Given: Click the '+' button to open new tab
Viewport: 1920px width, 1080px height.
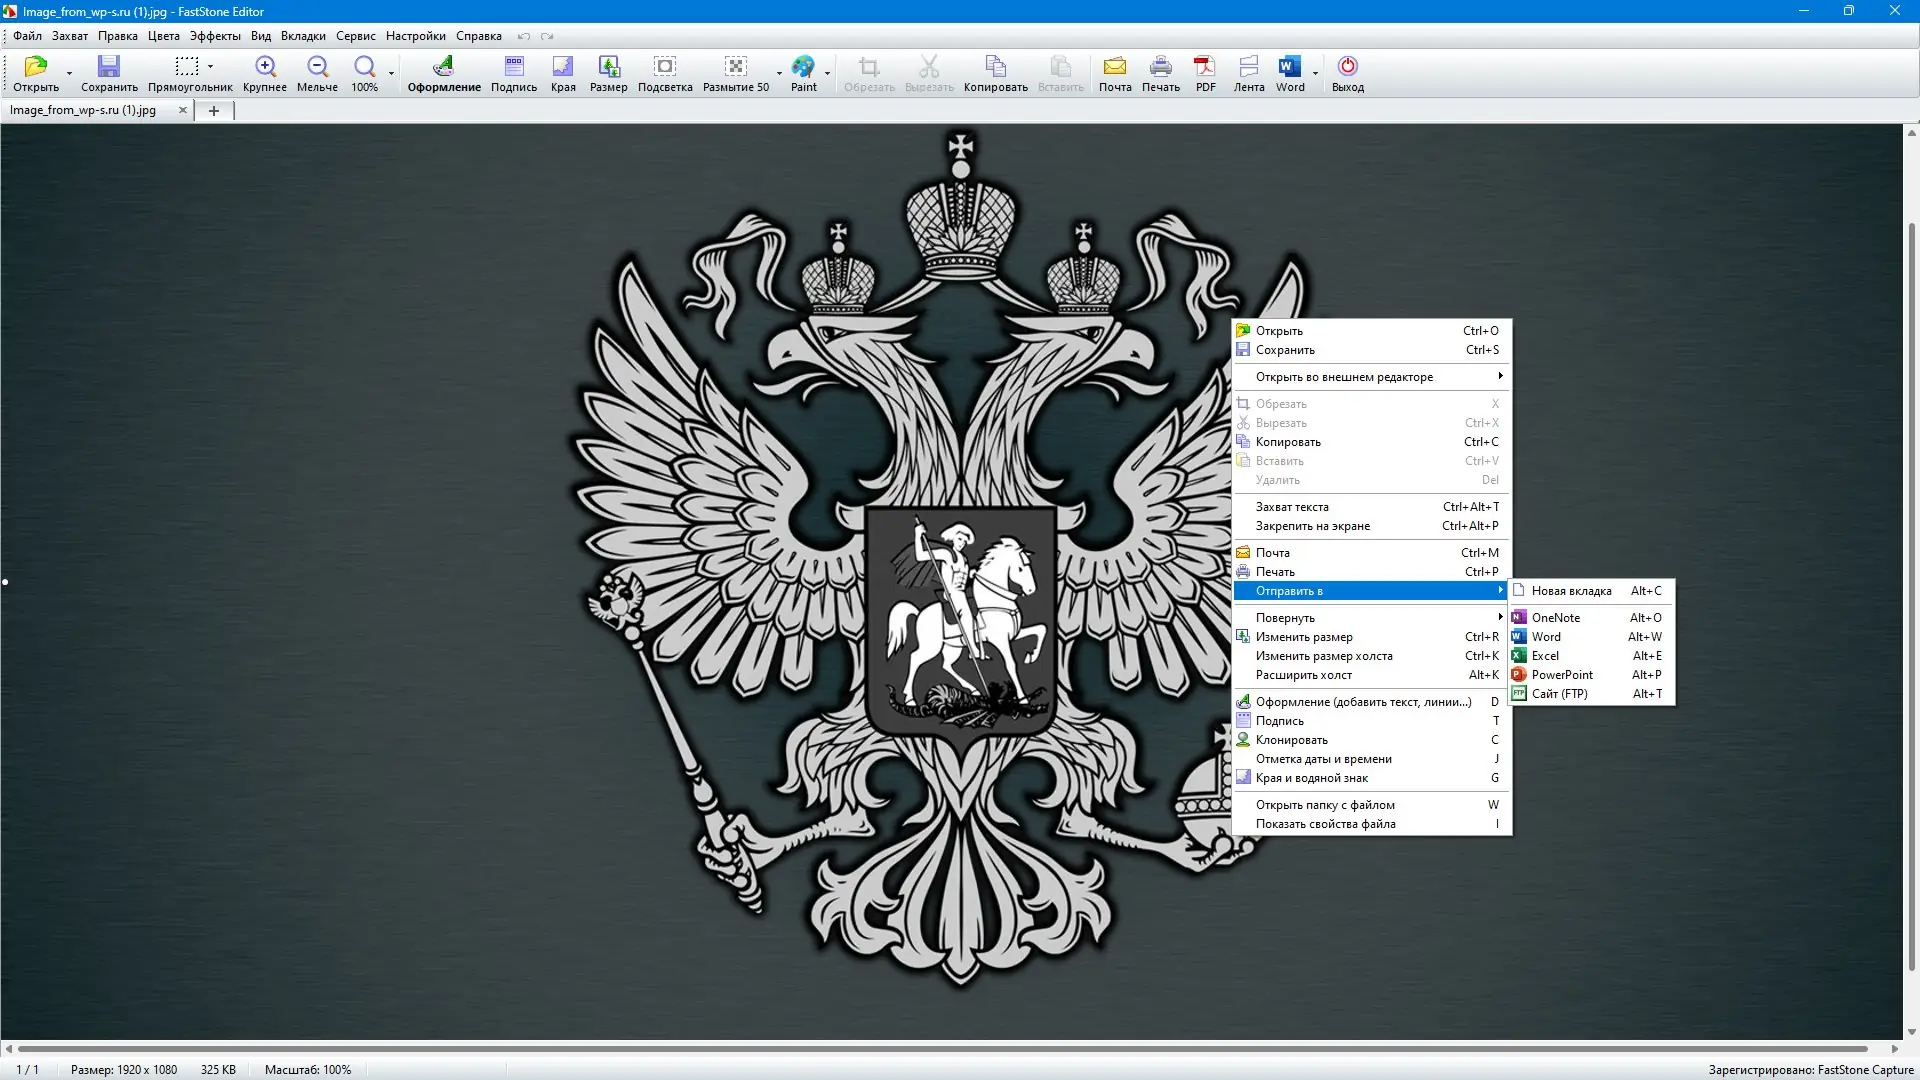Looking at the screenshot, I should pos(213,111).
